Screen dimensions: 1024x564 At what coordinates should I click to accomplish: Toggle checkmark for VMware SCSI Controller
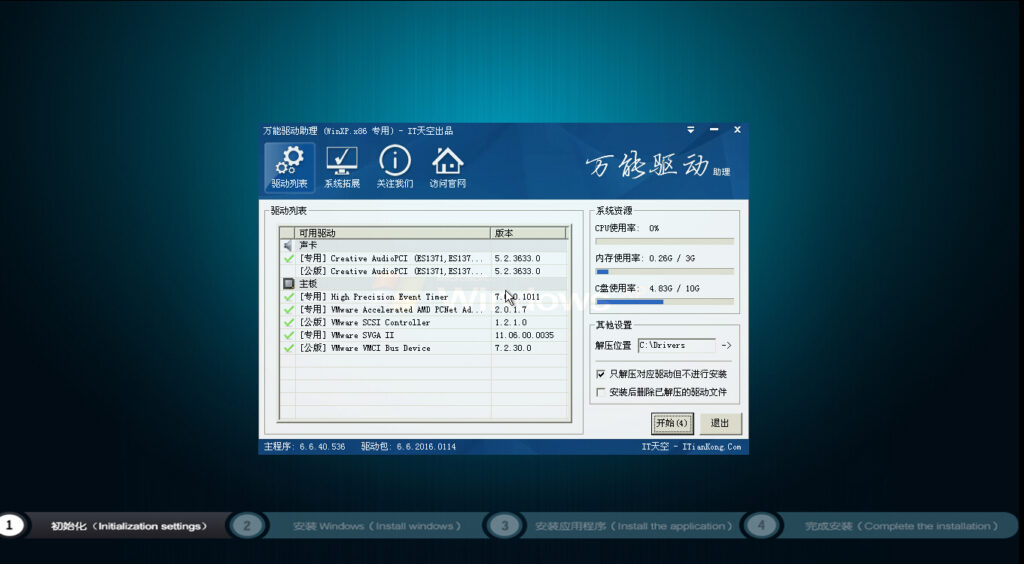(288, 322)
